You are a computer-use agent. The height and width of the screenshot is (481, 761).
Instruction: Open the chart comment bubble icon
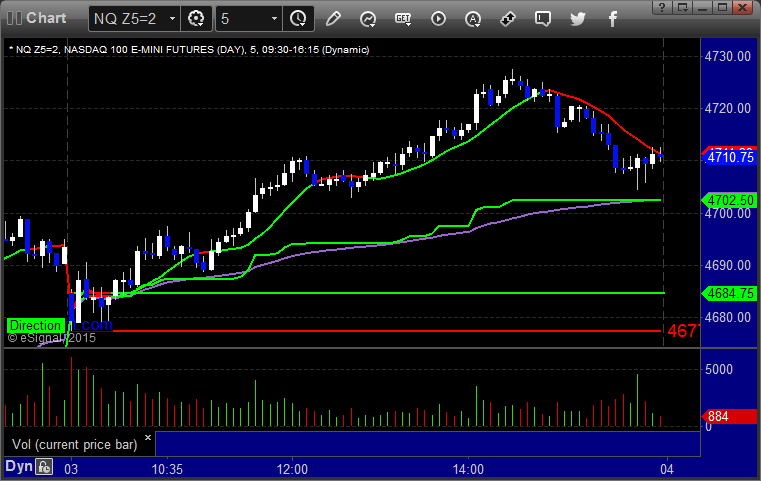click(x=543, y=19)
